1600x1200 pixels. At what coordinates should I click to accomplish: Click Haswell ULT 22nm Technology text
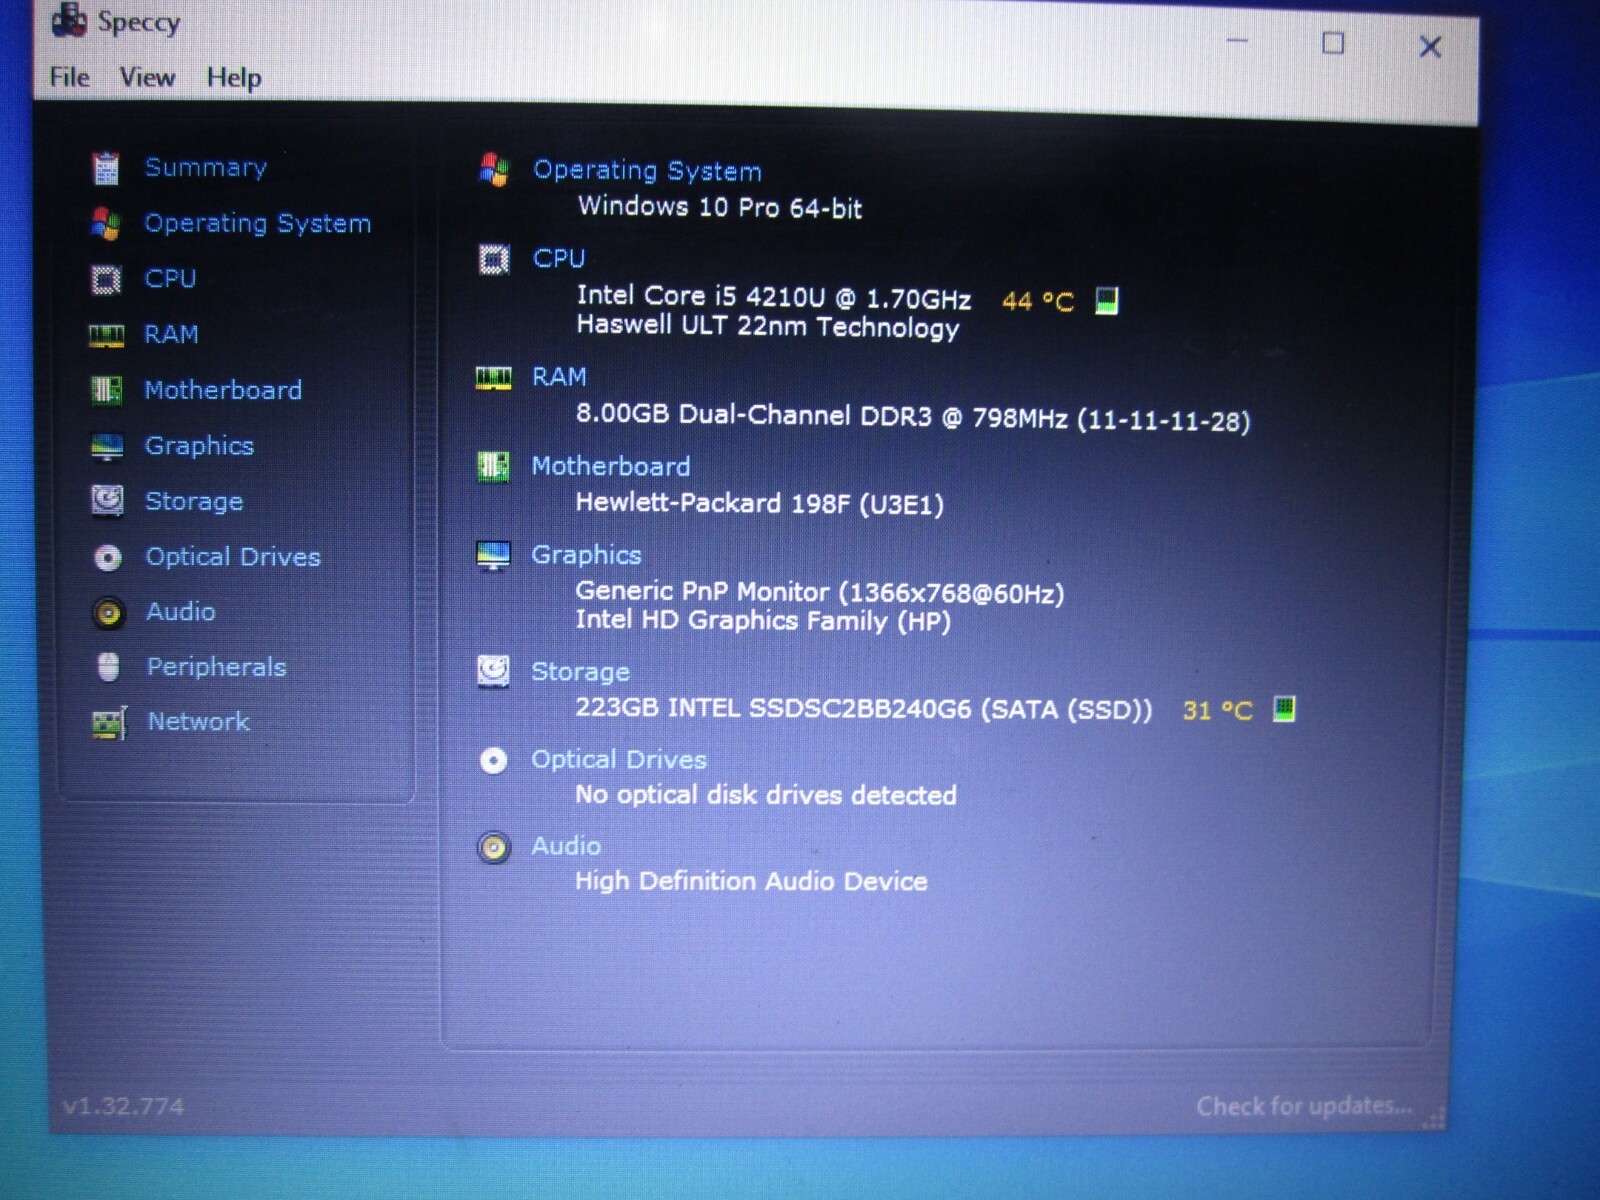(x=768, y=327)
